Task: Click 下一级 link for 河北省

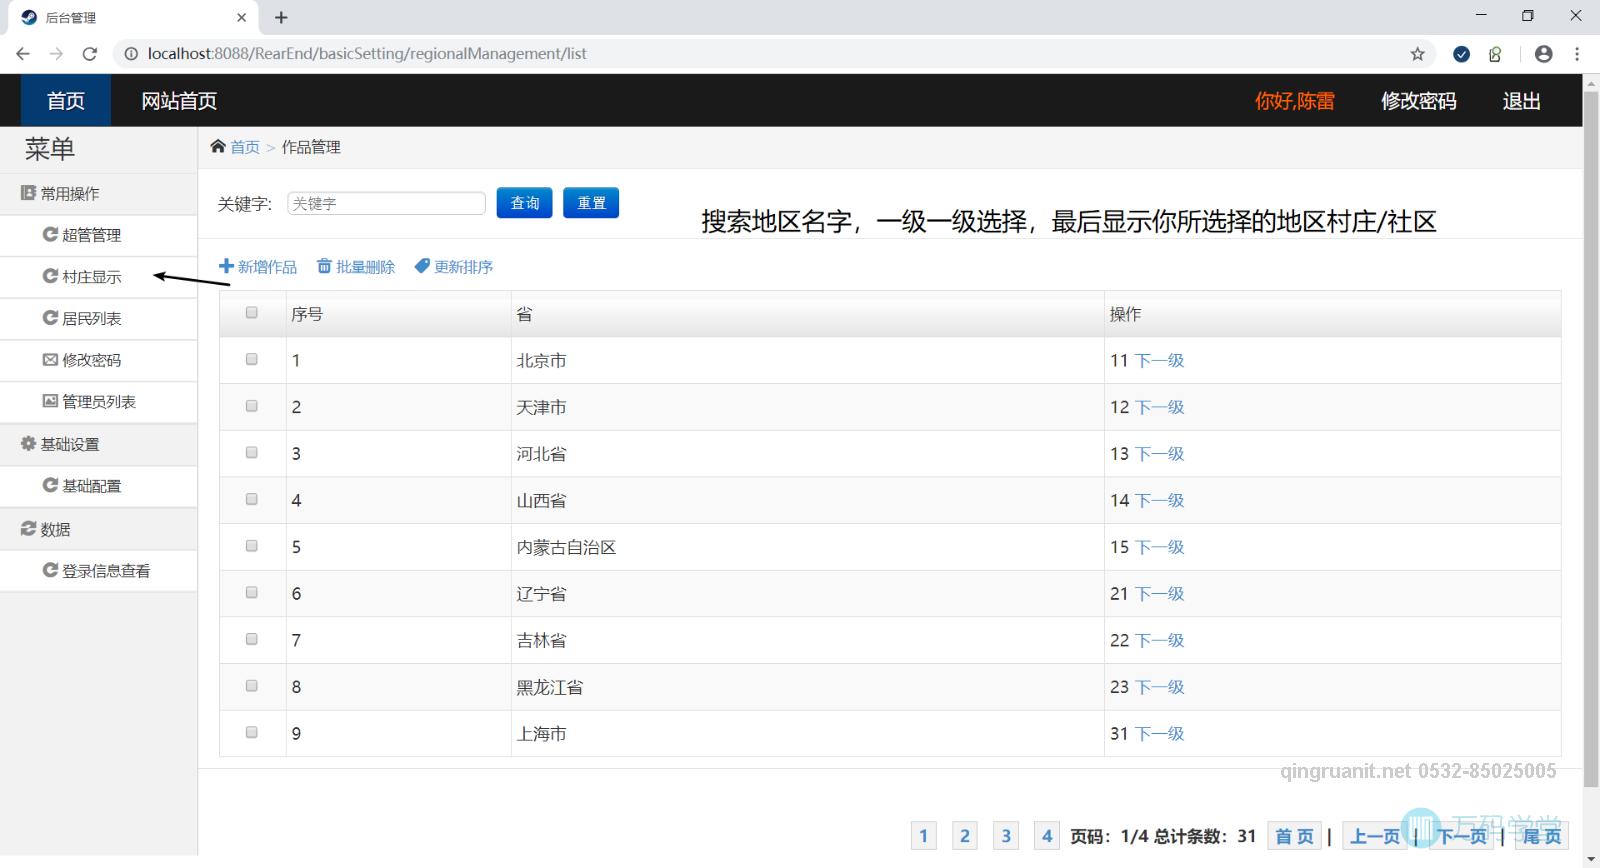Action: tap(1160, 453)
